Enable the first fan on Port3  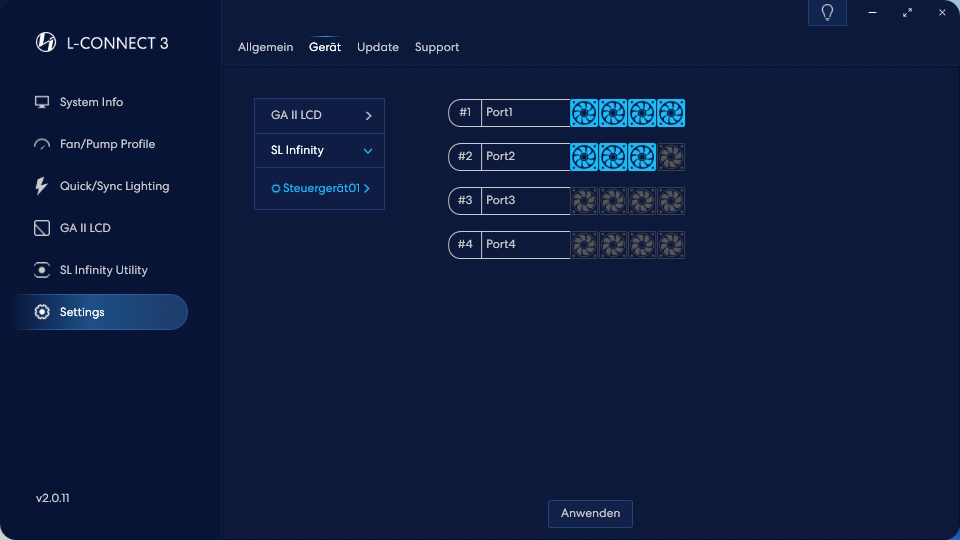[x=584, y=201]
